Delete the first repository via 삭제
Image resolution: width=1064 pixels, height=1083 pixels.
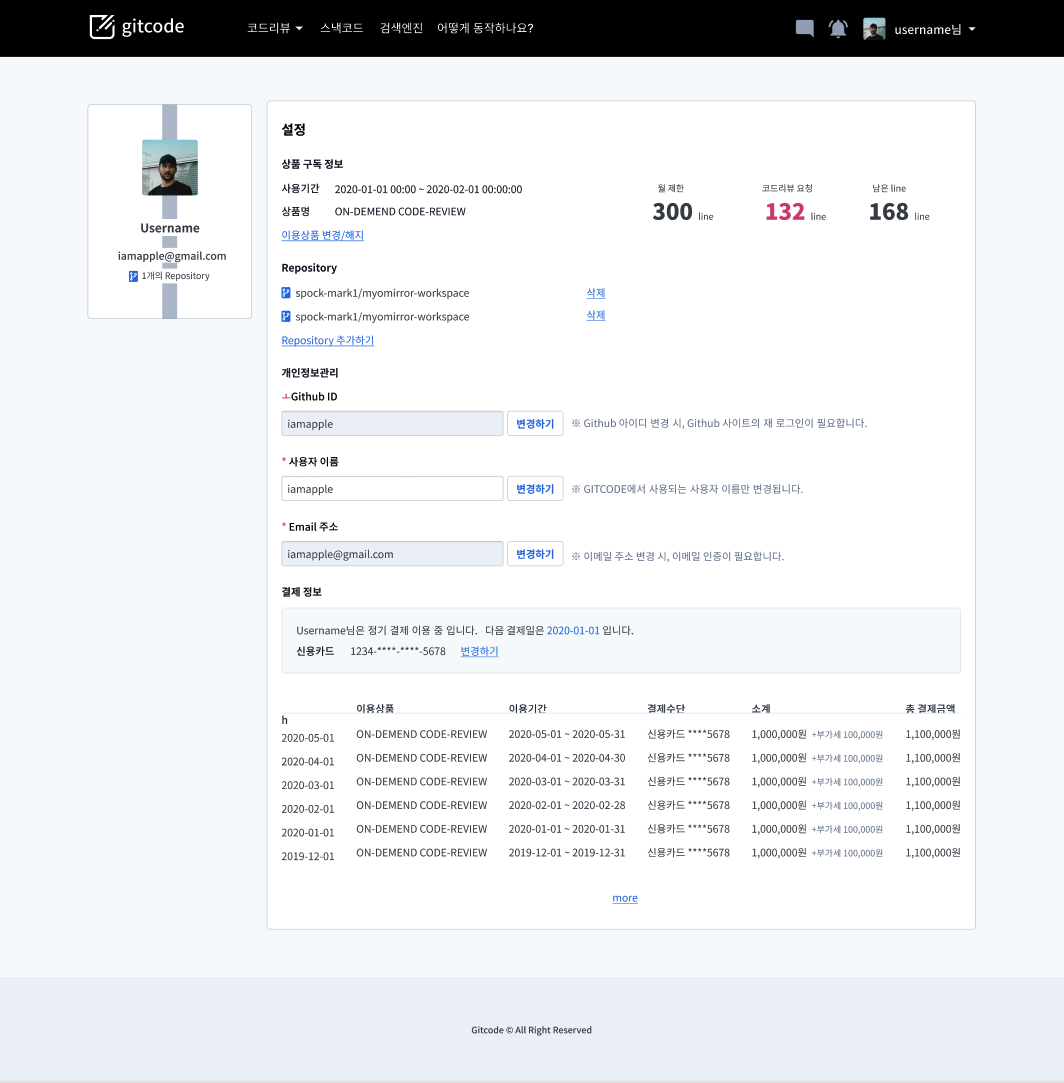click(596, 293)
